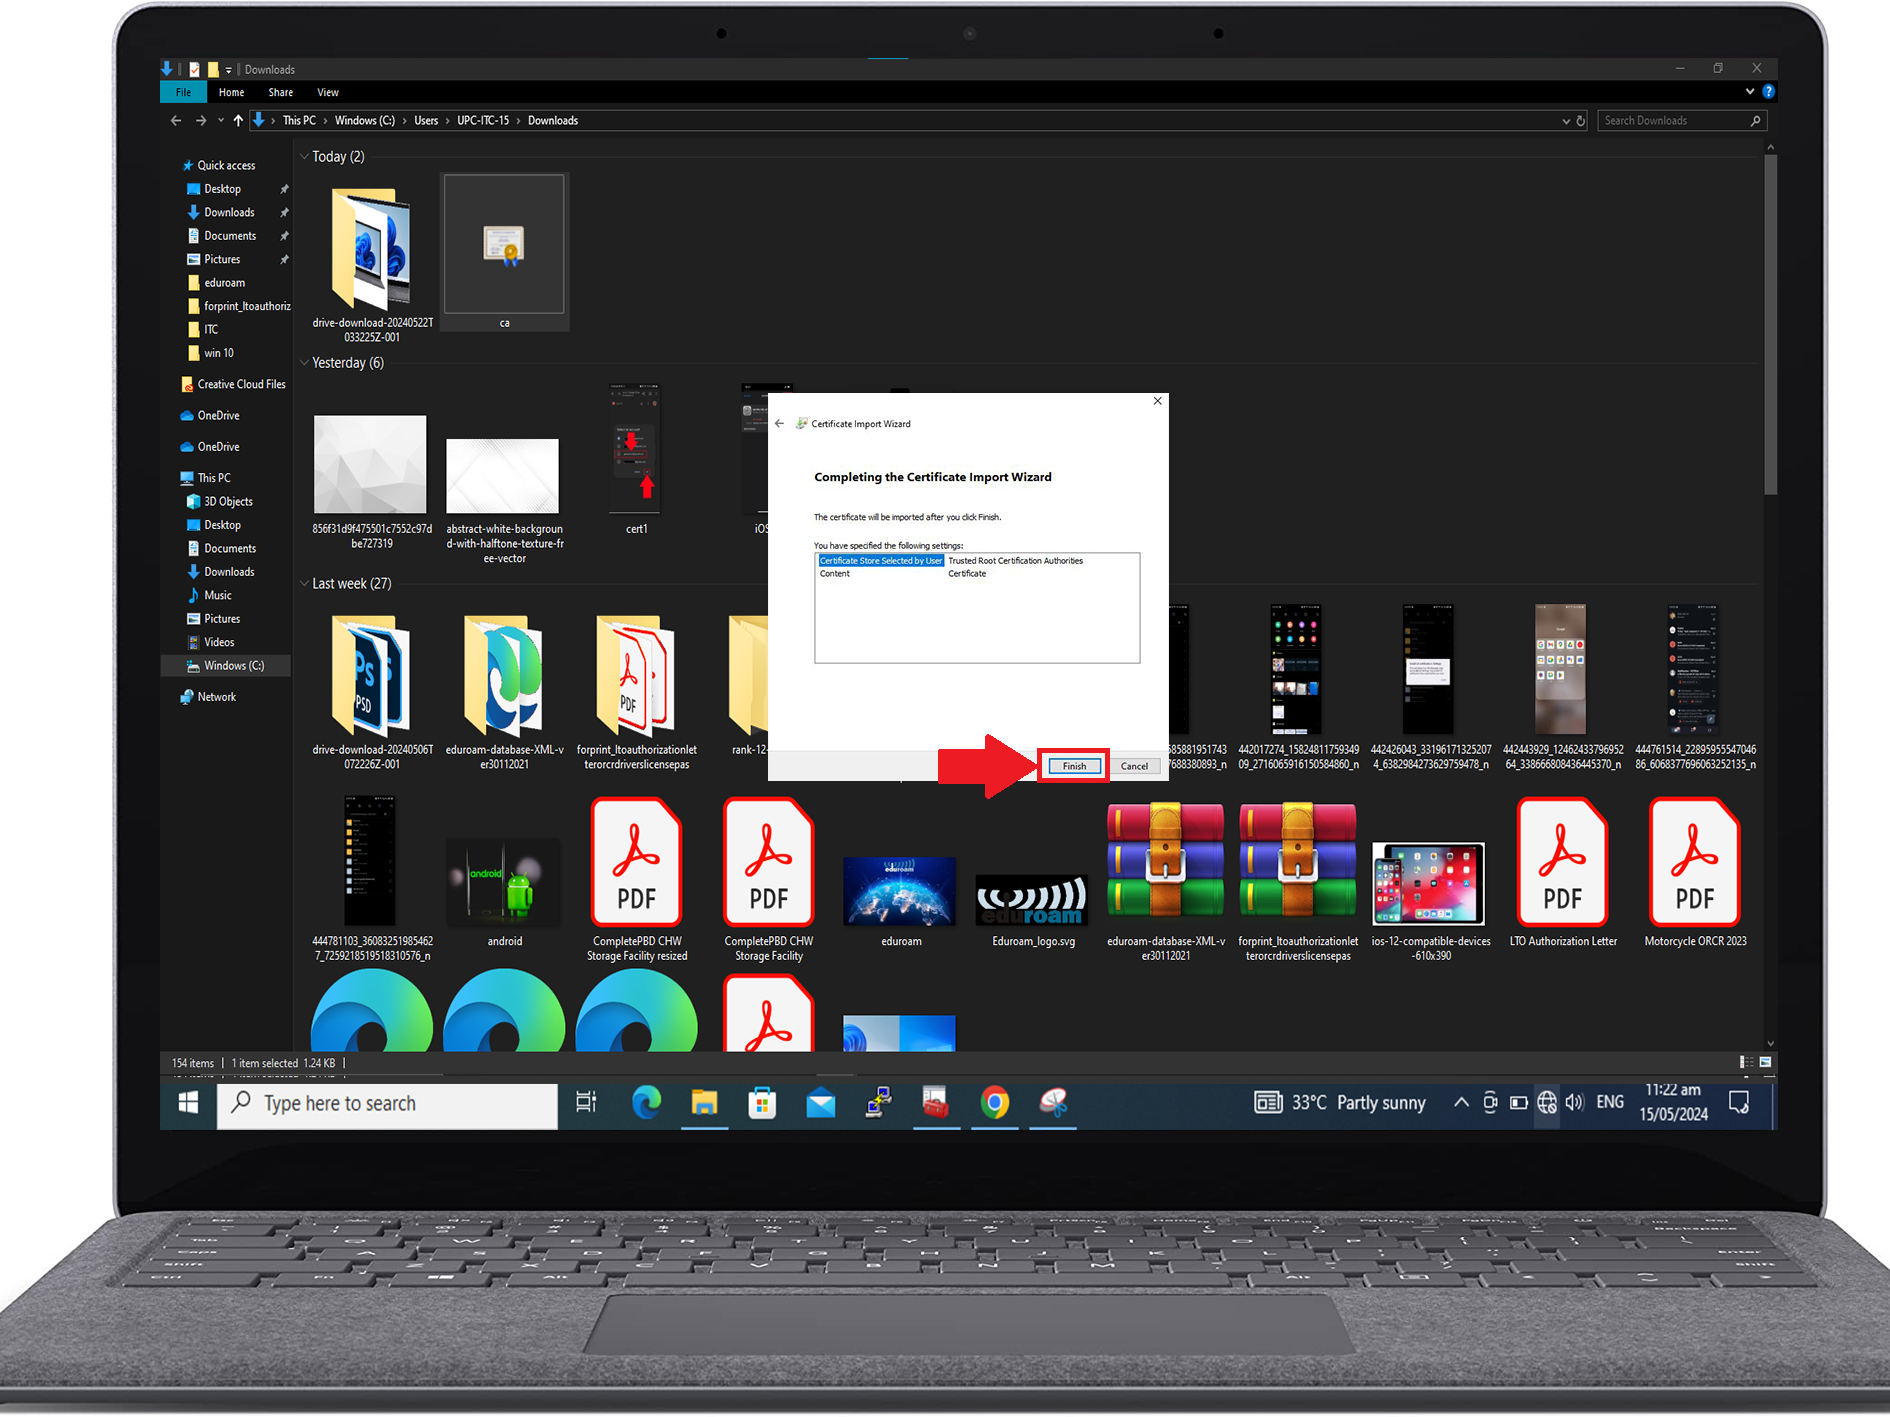Viewport: 1890px width, 1417px height.
Task: Open Microsoft Store from taskbar
Action: point(762,1103)
